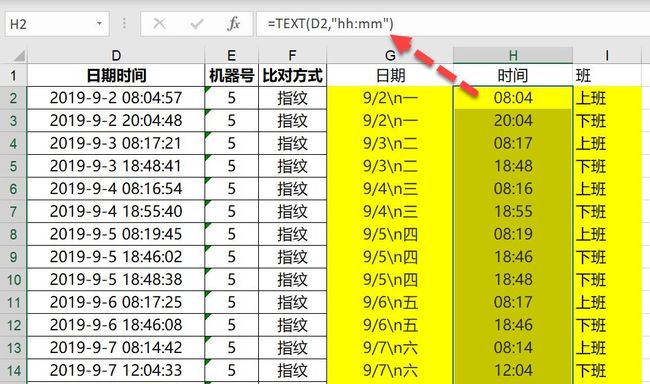This screenshot has width=650, height=384.
Task: Select column F header
Action: coord(292,55)
